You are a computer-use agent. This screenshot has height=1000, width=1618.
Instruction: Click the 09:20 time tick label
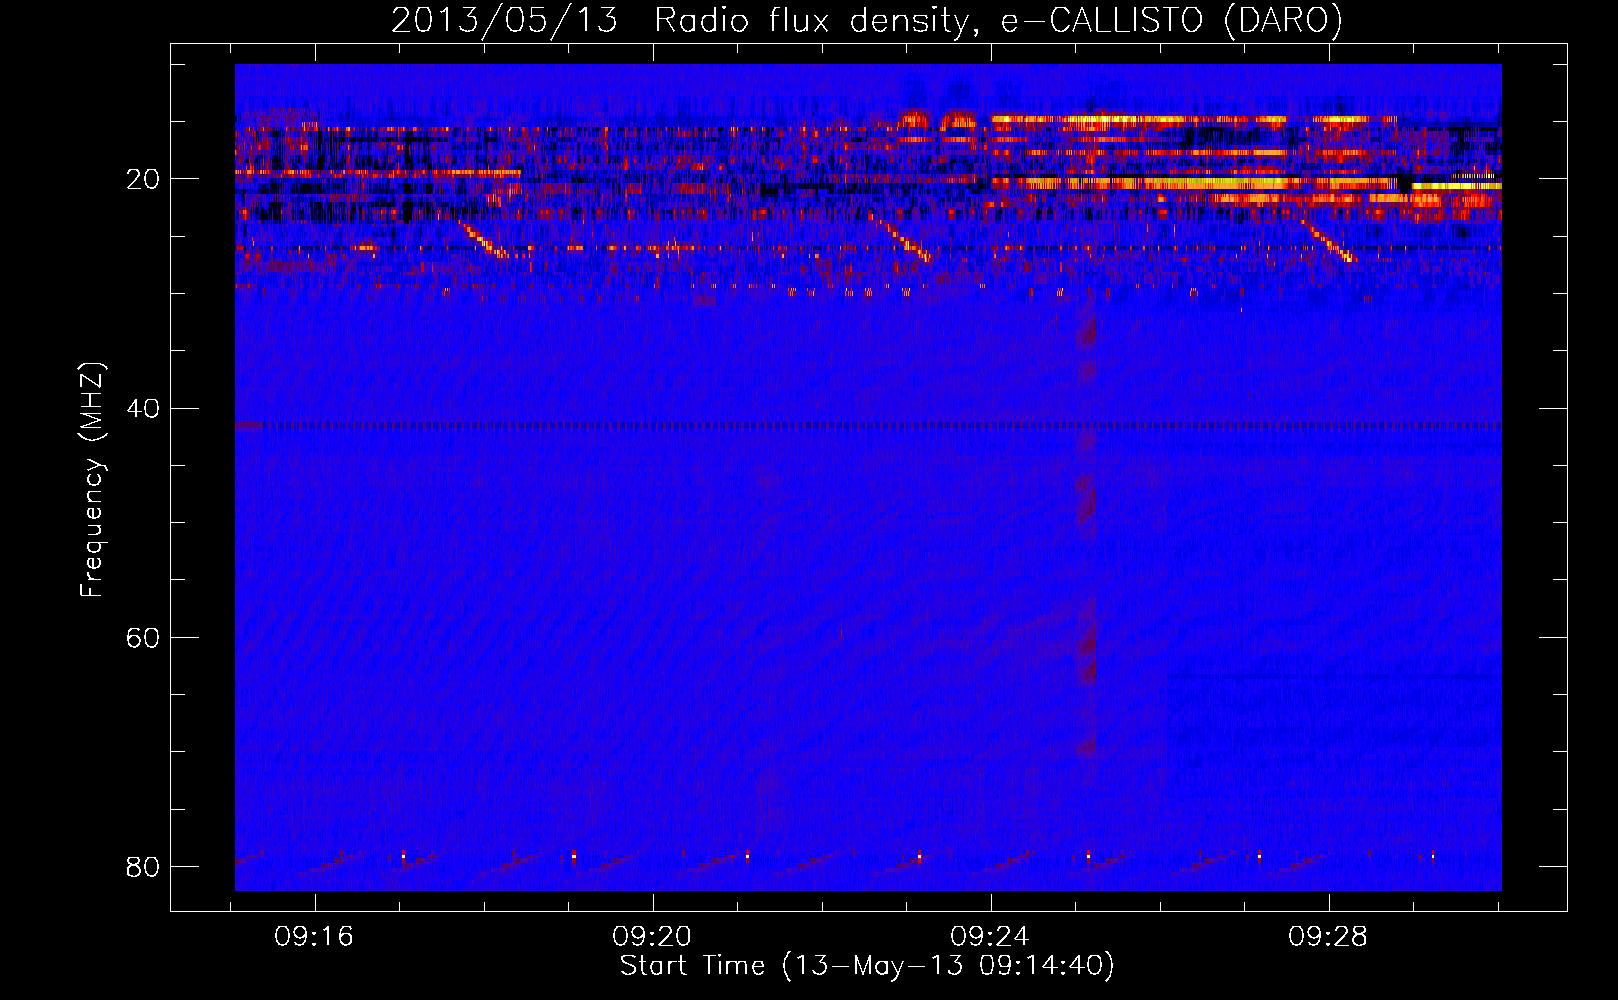[653, 937]
